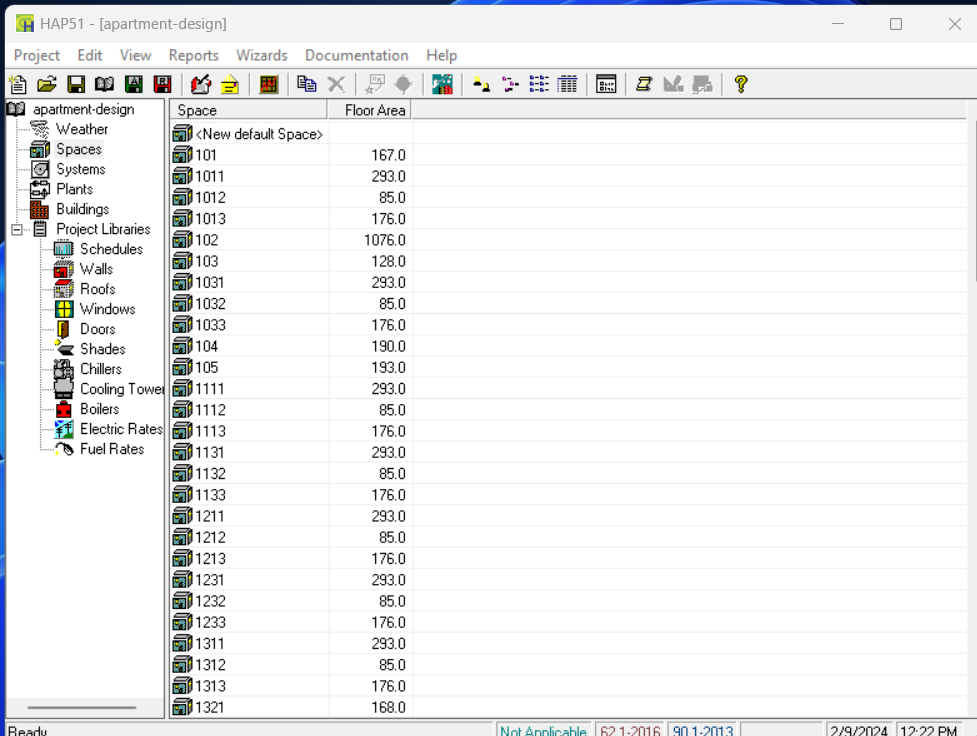This screenshot has width=977, height=736.
Task: Click the Save Project floppy disk icon
Action: tap(76, 85)
